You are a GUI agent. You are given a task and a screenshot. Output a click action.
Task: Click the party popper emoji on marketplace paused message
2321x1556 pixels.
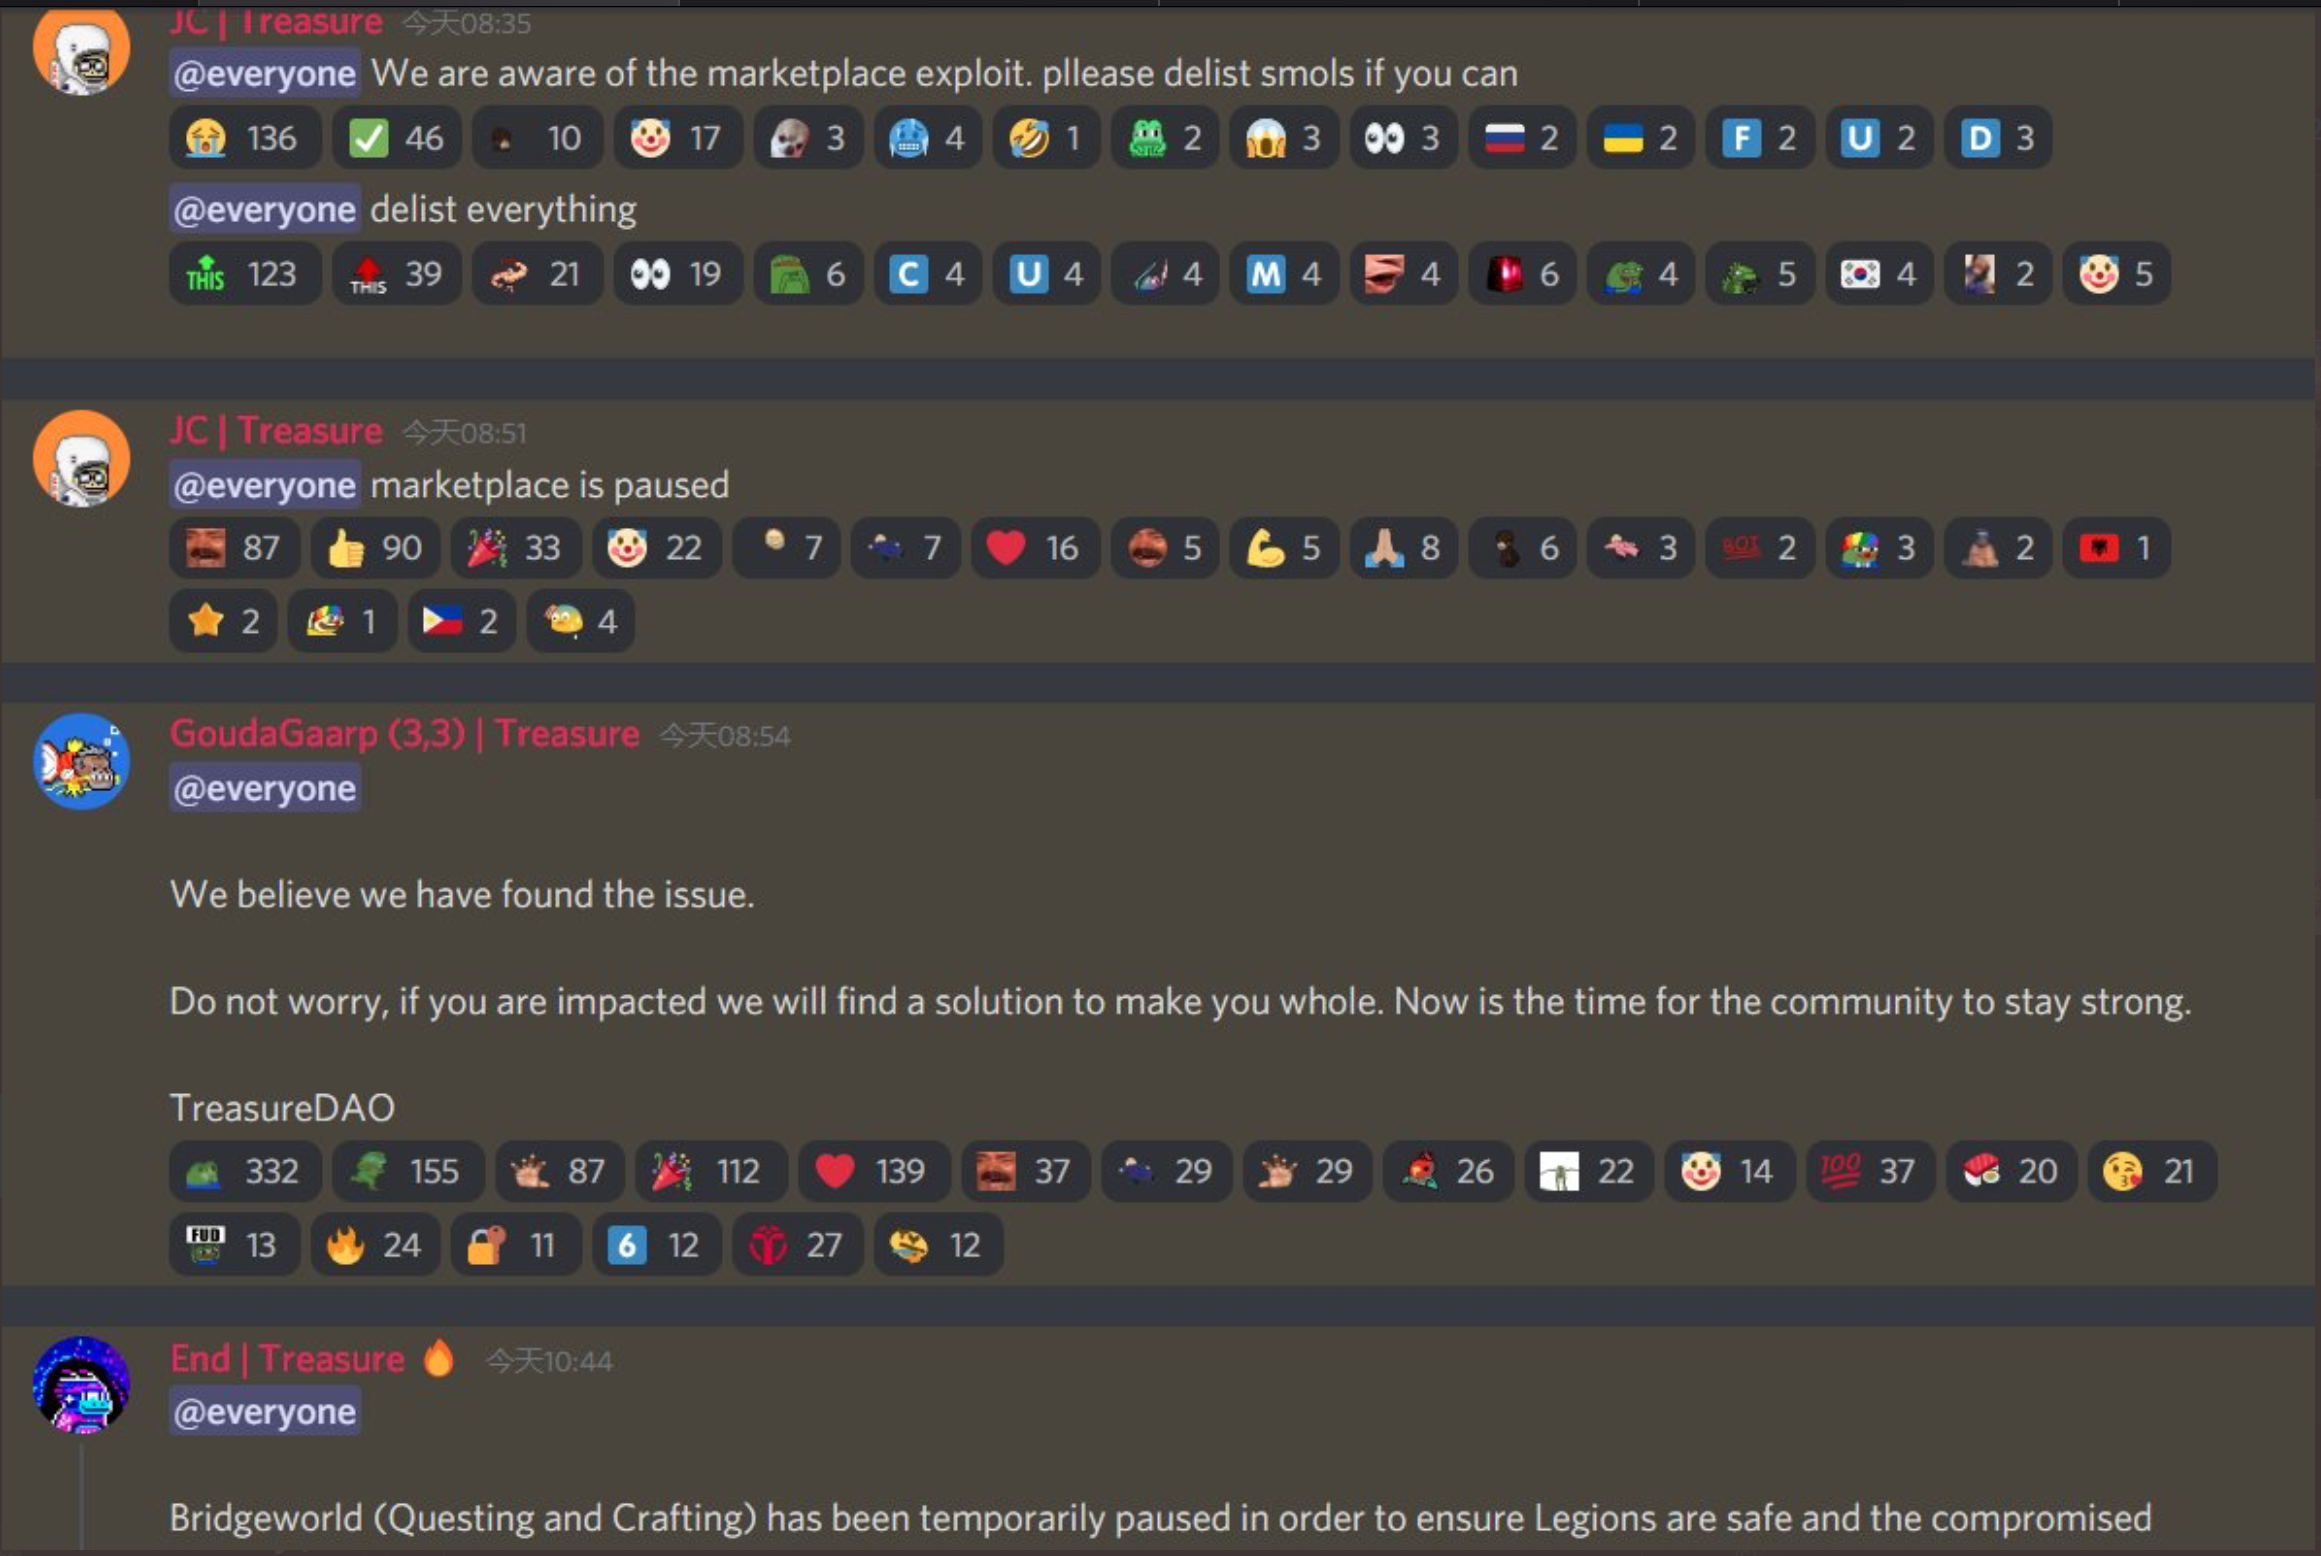click(488, 547)
